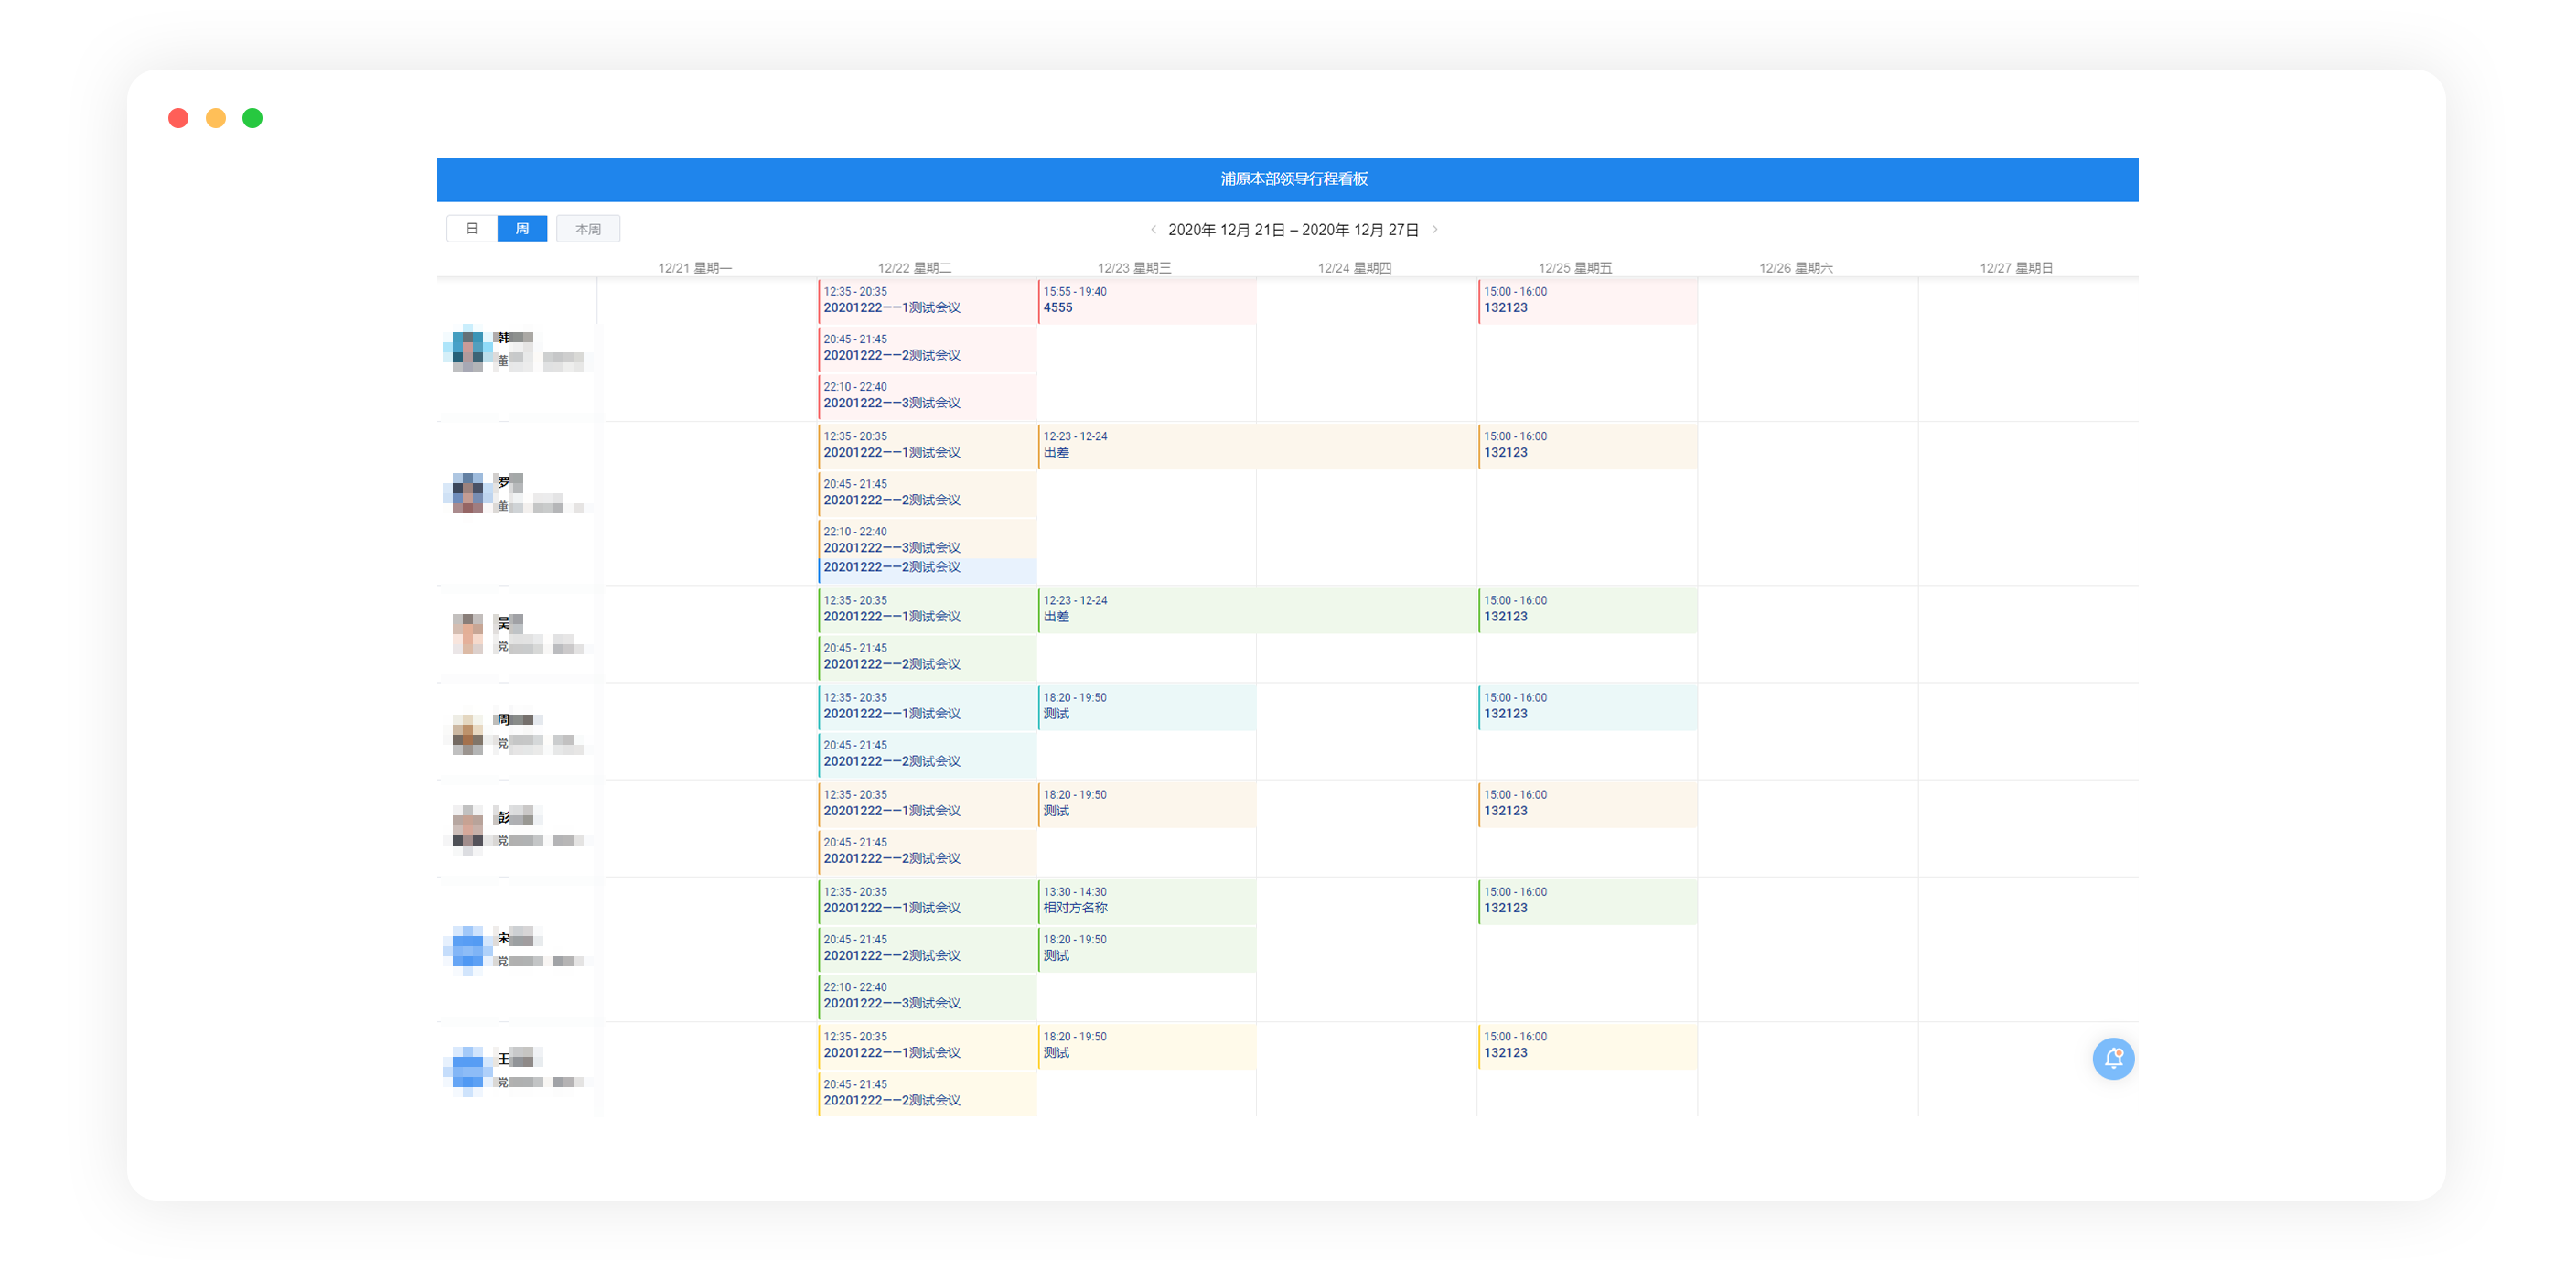The width and height of the screenshot is (2576, 1271).
Task: Maximize window with green traffic-light button
Action: pos(252,118)
